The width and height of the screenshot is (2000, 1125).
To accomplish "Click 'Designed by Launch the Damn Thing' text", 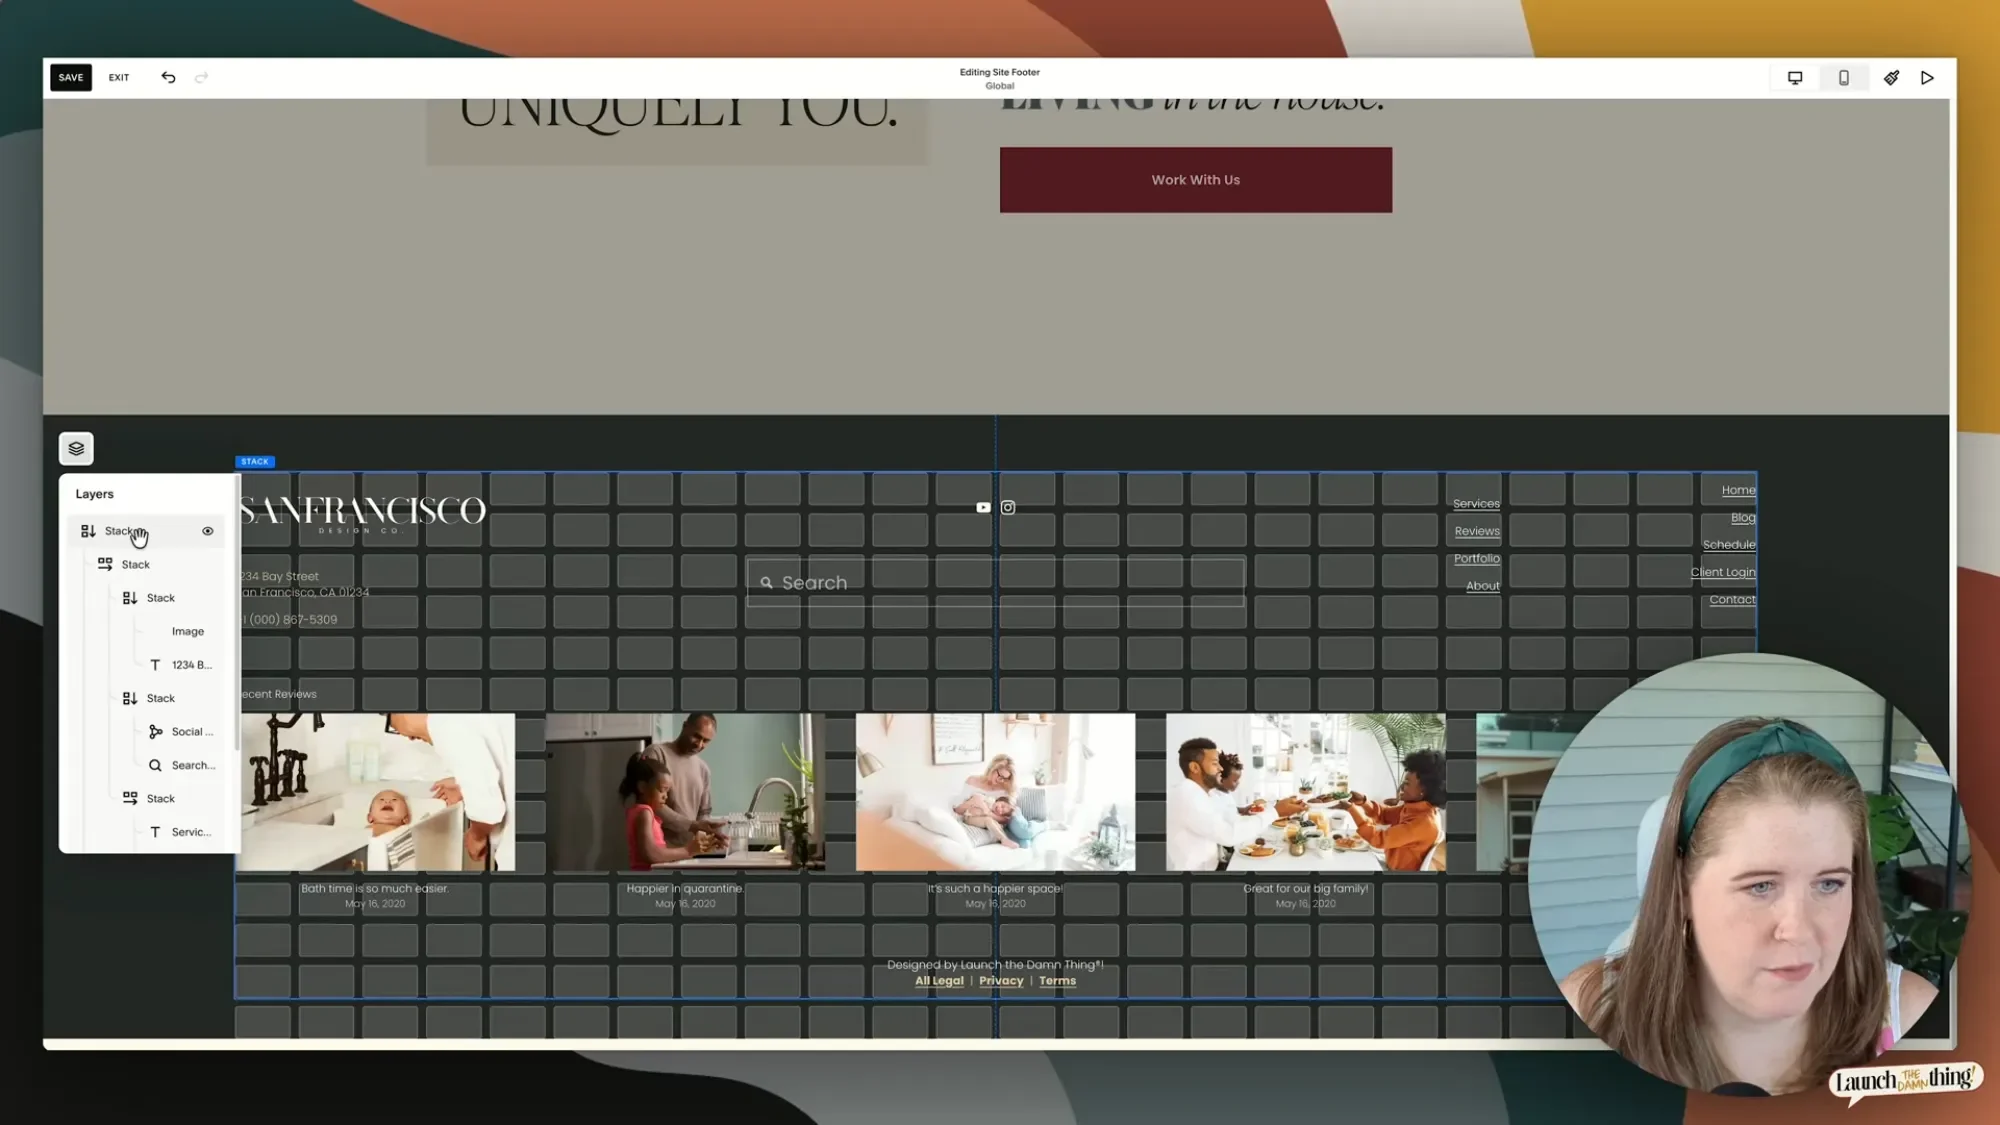I will tap(995, 965).
